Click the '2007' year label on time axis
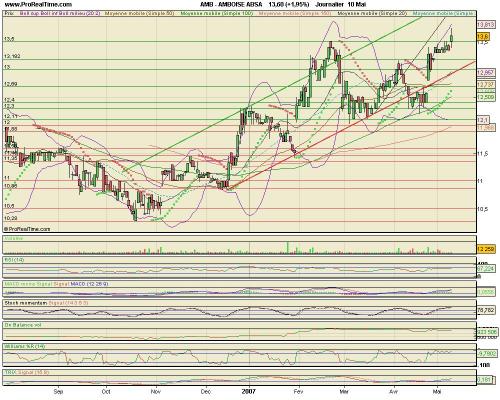Viewport: 500px width, 400px height. [249, 391]
